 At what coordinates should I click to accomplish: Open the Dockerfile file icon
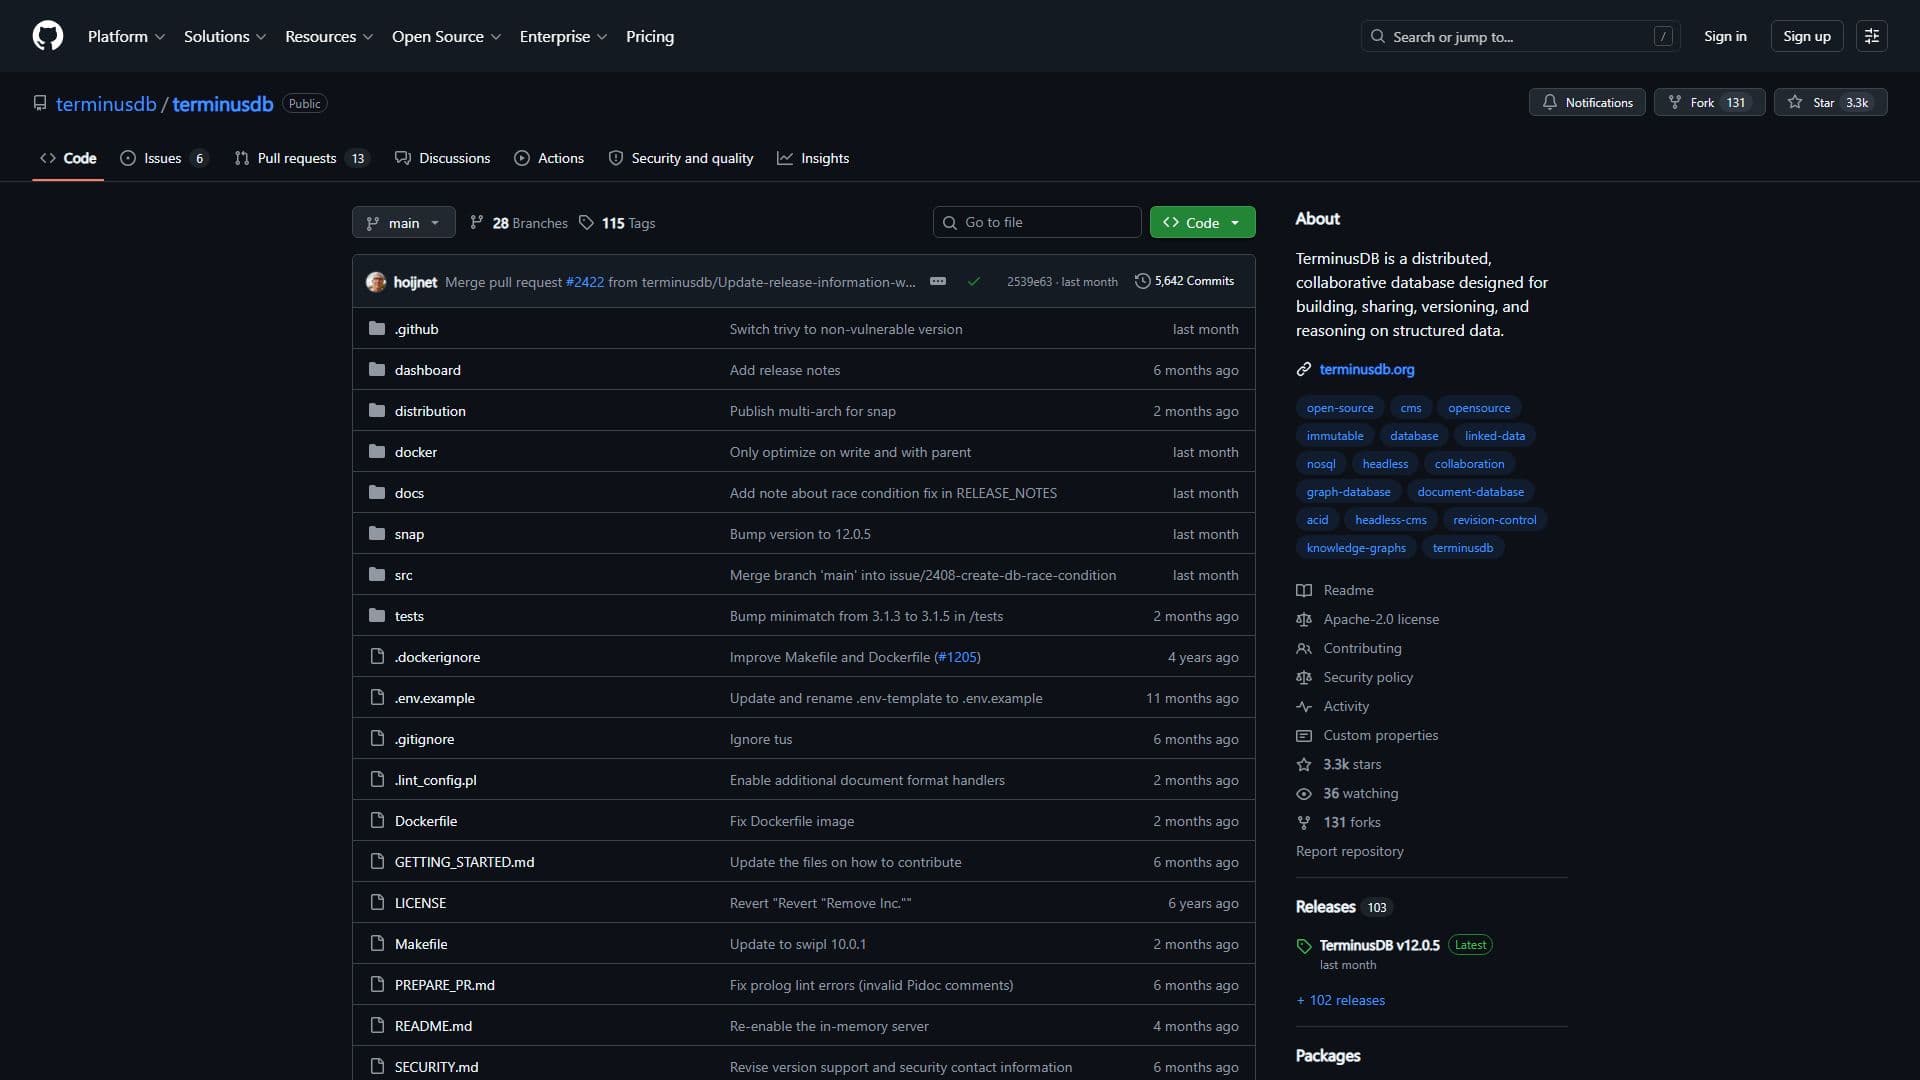coord(377,821)
